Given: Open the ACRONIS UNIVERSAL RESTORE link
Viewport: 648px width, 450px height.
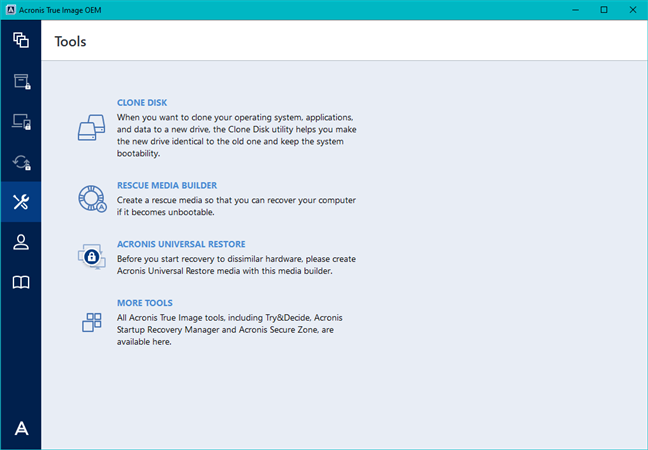Looking at the screenshot, I should click(181, 244).
